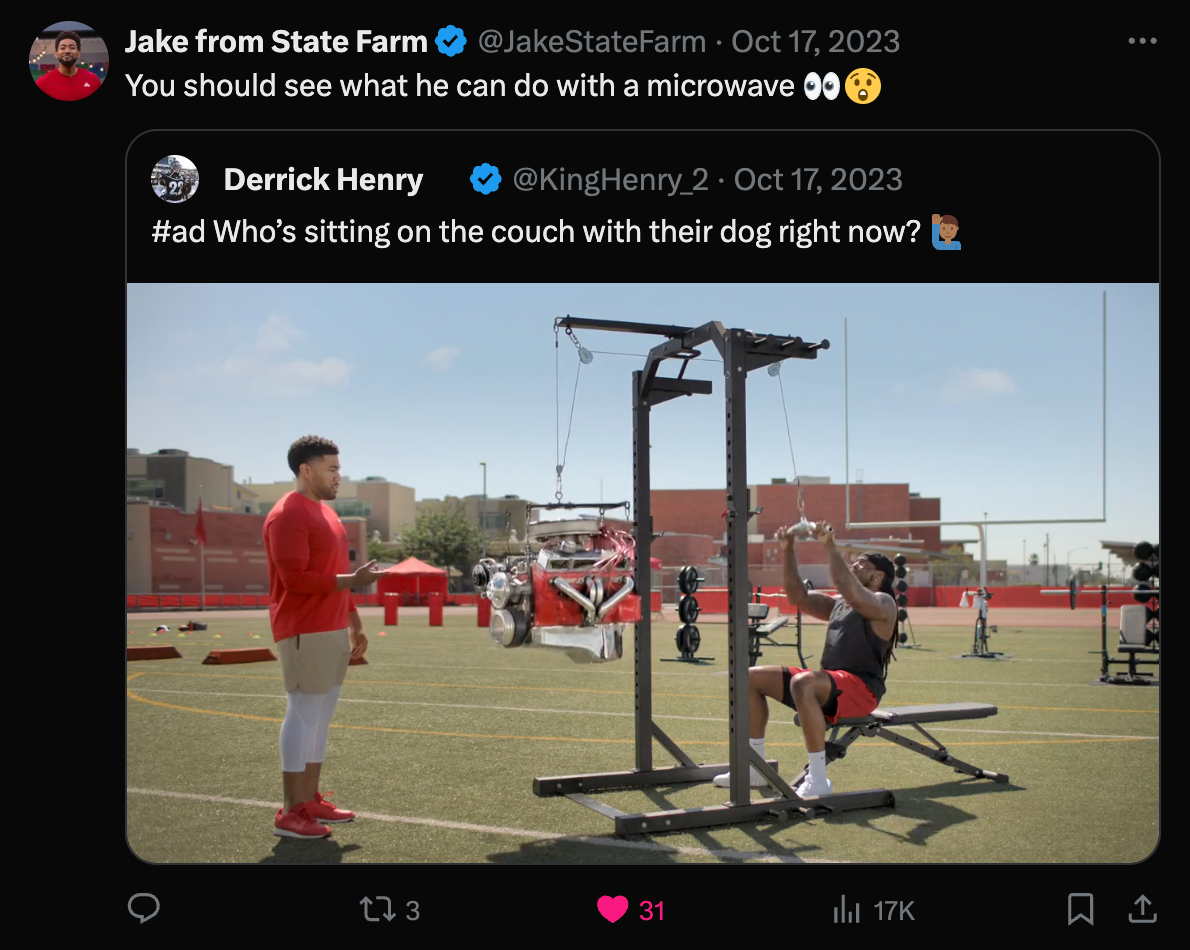Click the repost count of 3
The image size is (1190, 950).
(x=412, y=910)
